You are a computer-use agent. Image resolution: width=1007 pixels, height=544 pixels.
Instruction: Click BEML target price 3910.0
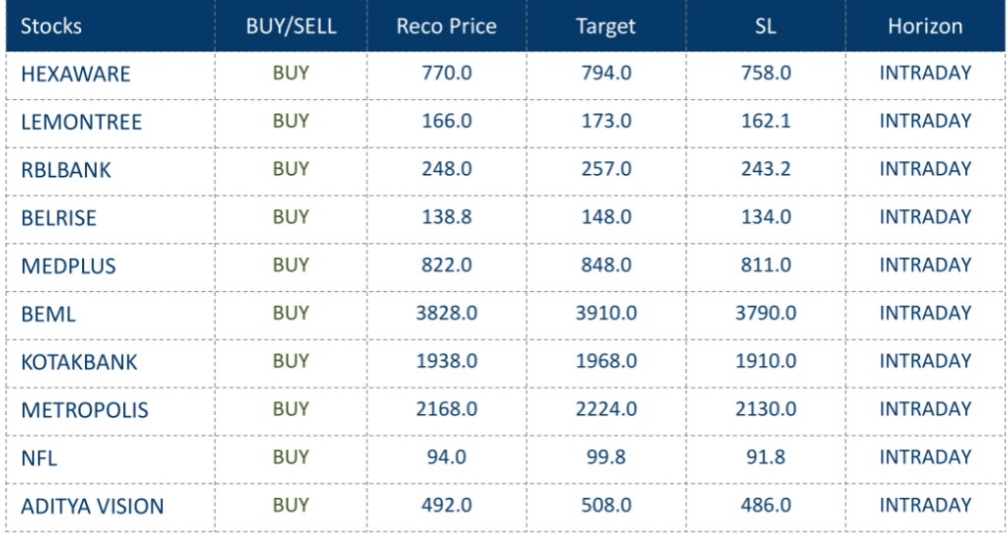click(606, 313)
